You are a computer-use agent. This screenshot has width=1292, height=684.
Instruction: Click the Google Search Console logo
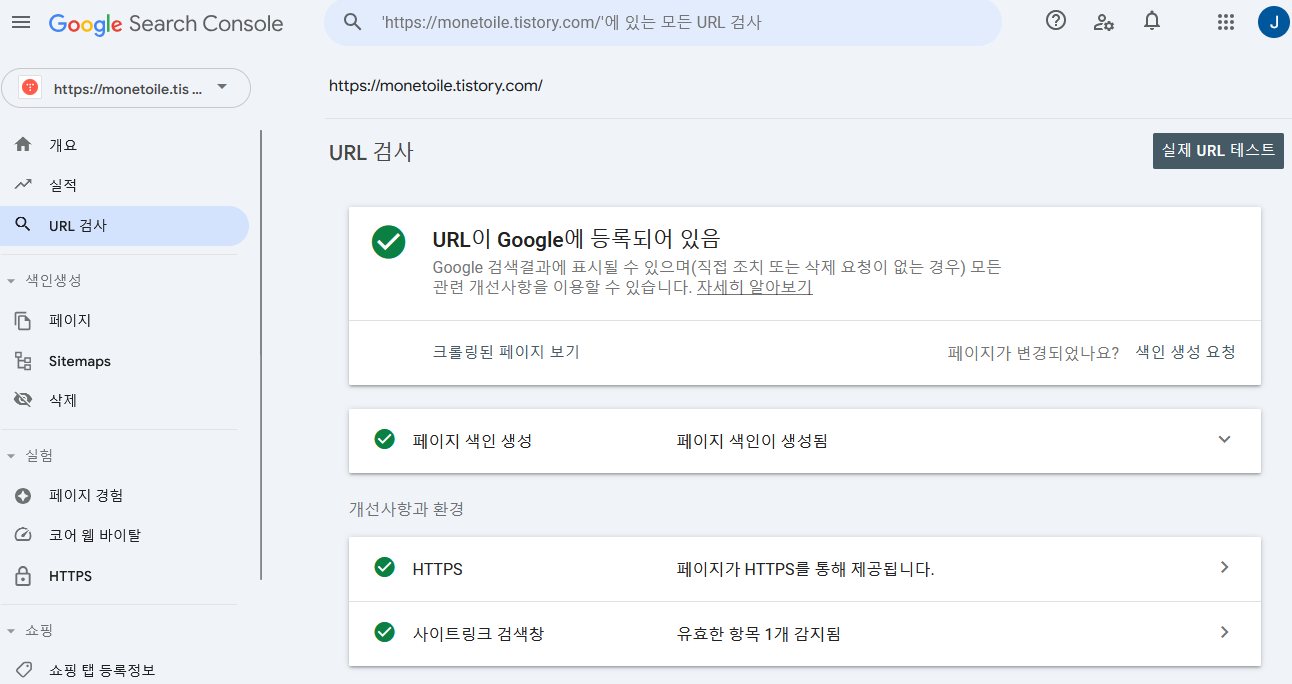click(x=166, y=24)
